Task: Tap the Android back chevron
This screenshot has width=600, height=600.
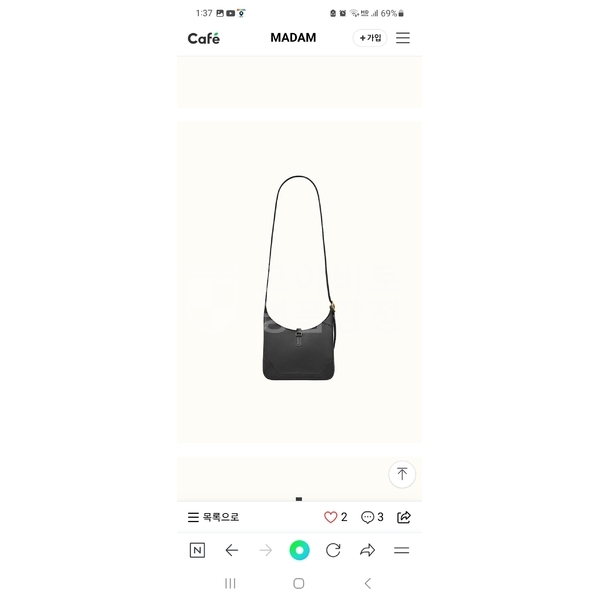Action: 368,584
